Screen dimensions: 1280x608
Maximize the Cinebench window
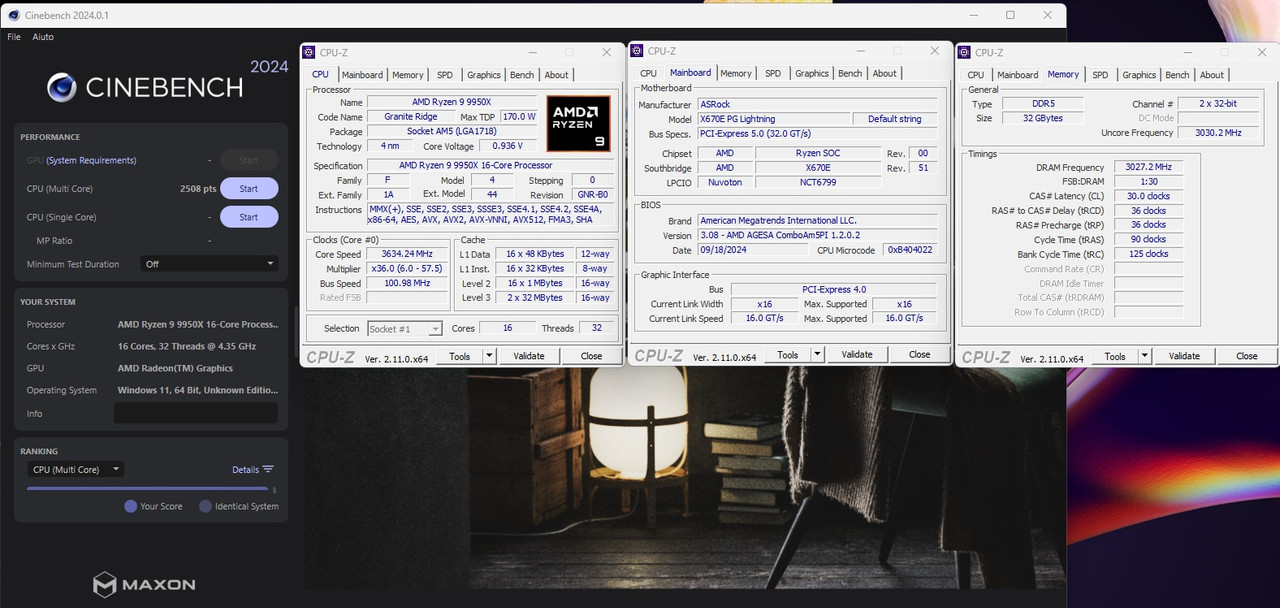[1010, 15]
